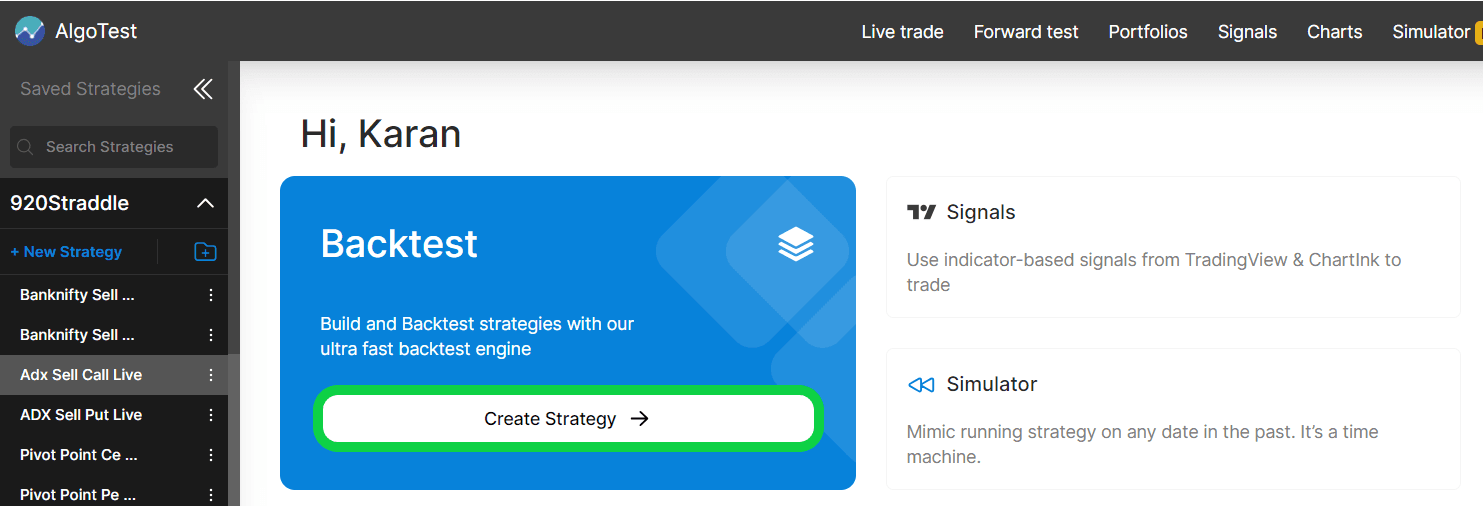Collapse the Saved Strategies sidebar
Viewport: 1483px width, 506px height.
[203, 89]
